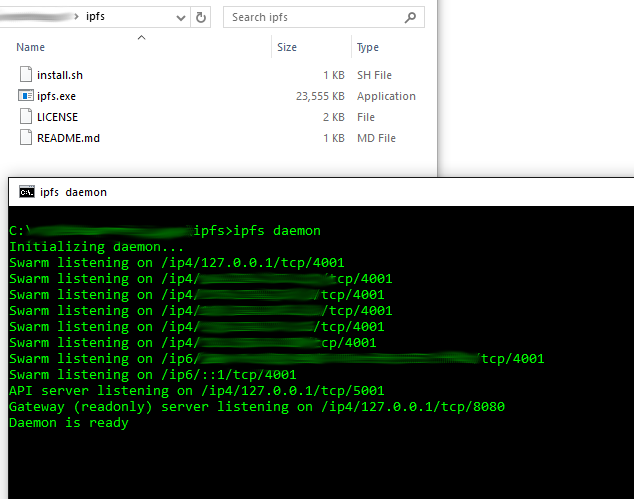Click the SH File type cell
Viewport: 634px width, 499px height.
[374, 75]
